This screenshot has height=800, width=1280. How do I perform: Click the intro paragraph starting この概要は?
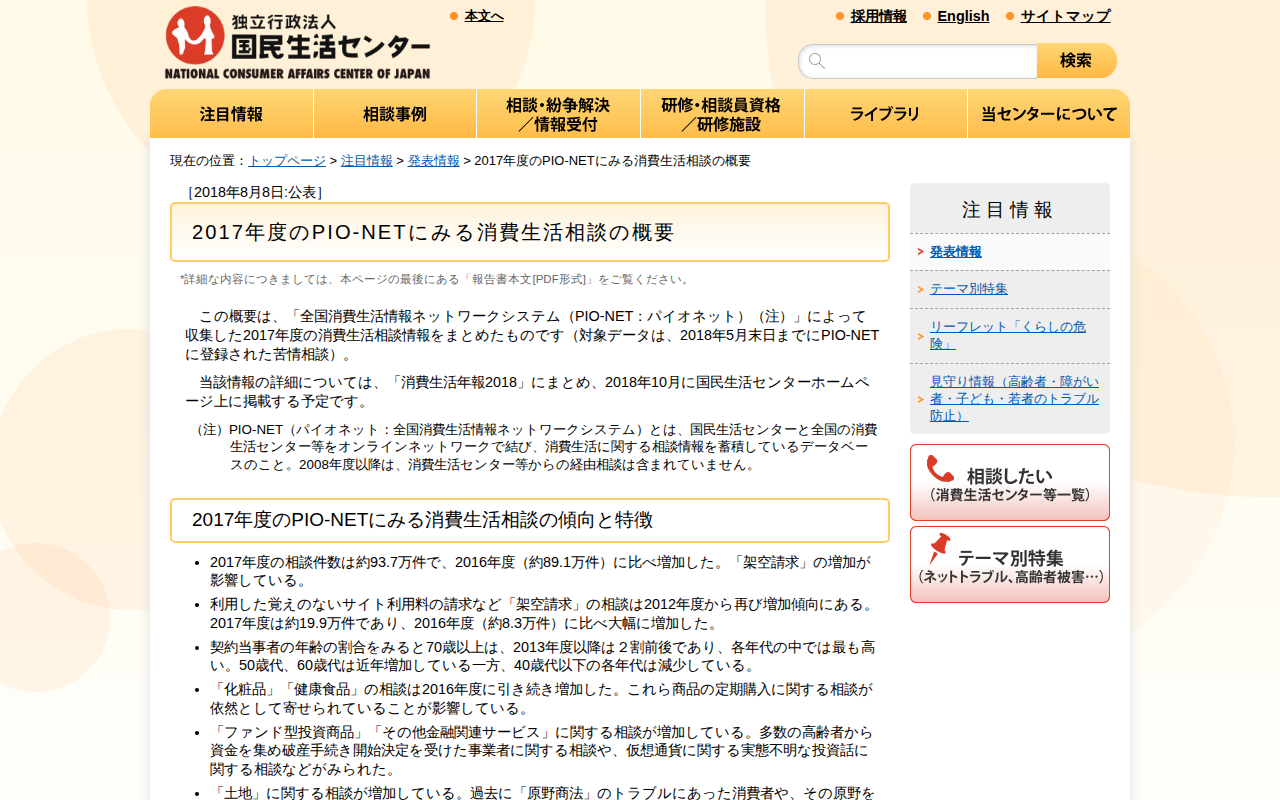532,335
